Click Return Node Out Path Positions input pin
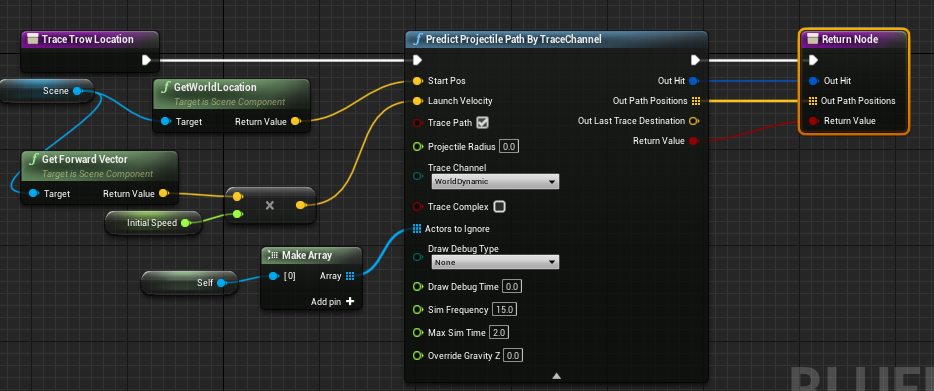 (x=813, y=101)
